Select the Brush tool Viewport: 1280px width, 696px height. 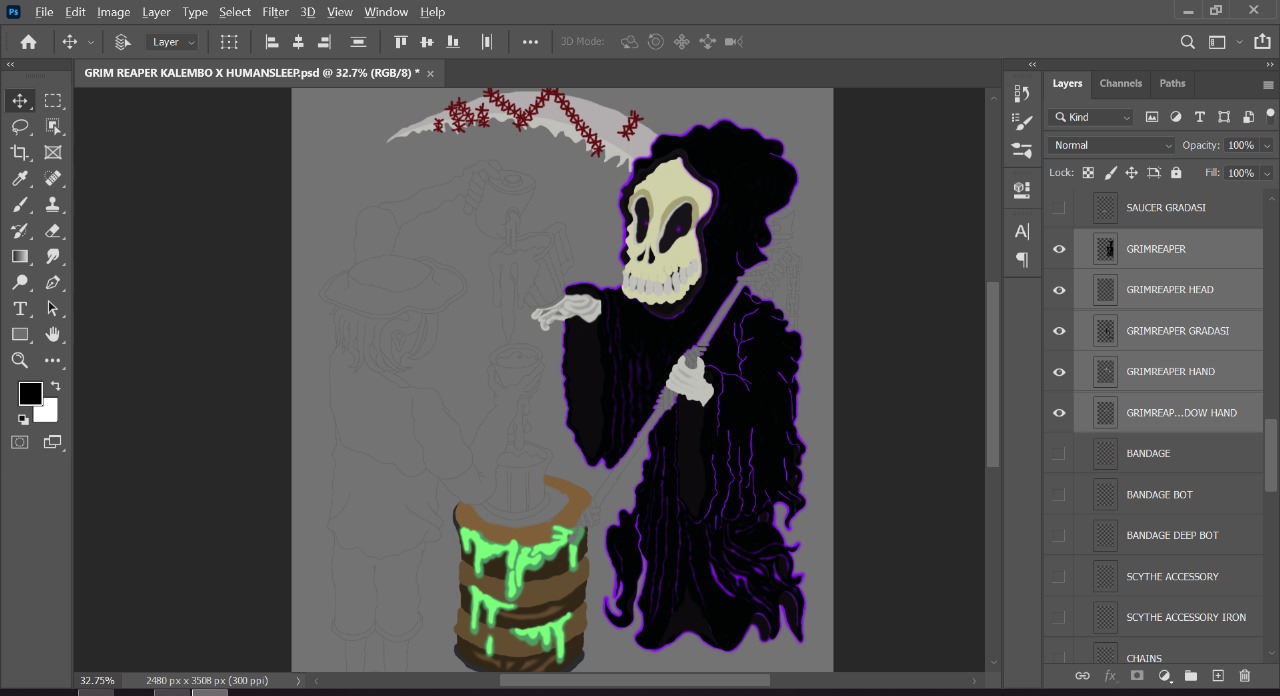20,205
